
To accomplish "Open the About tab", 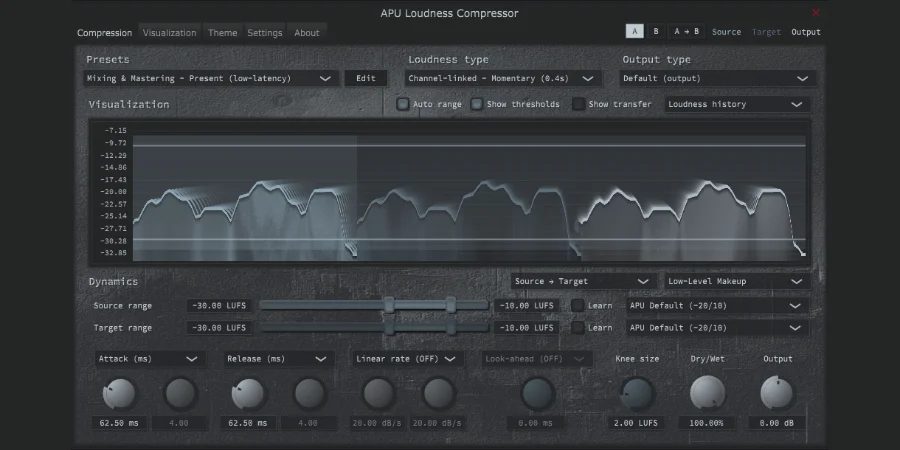I will click(307, 33).
